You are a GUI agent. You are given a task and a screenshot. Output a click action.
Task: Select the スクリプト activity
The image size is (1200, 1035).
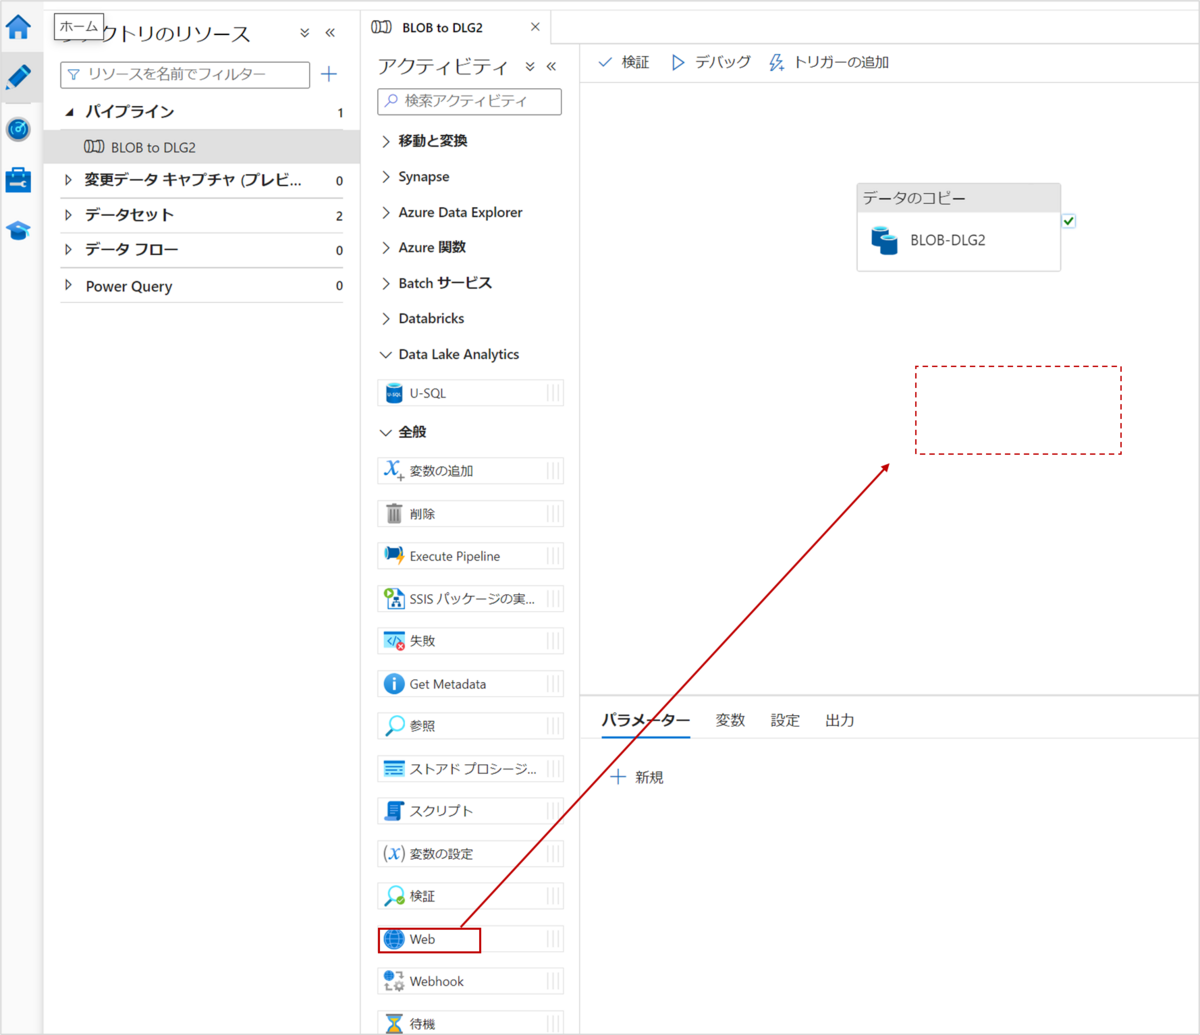(x=470, y=811)
